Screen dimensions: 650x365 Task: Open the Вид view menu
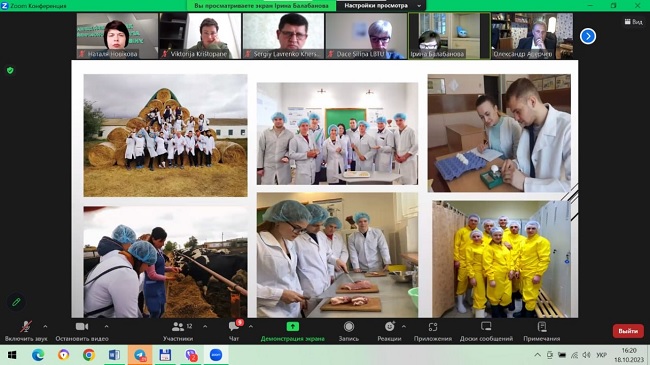coord(633,22)
